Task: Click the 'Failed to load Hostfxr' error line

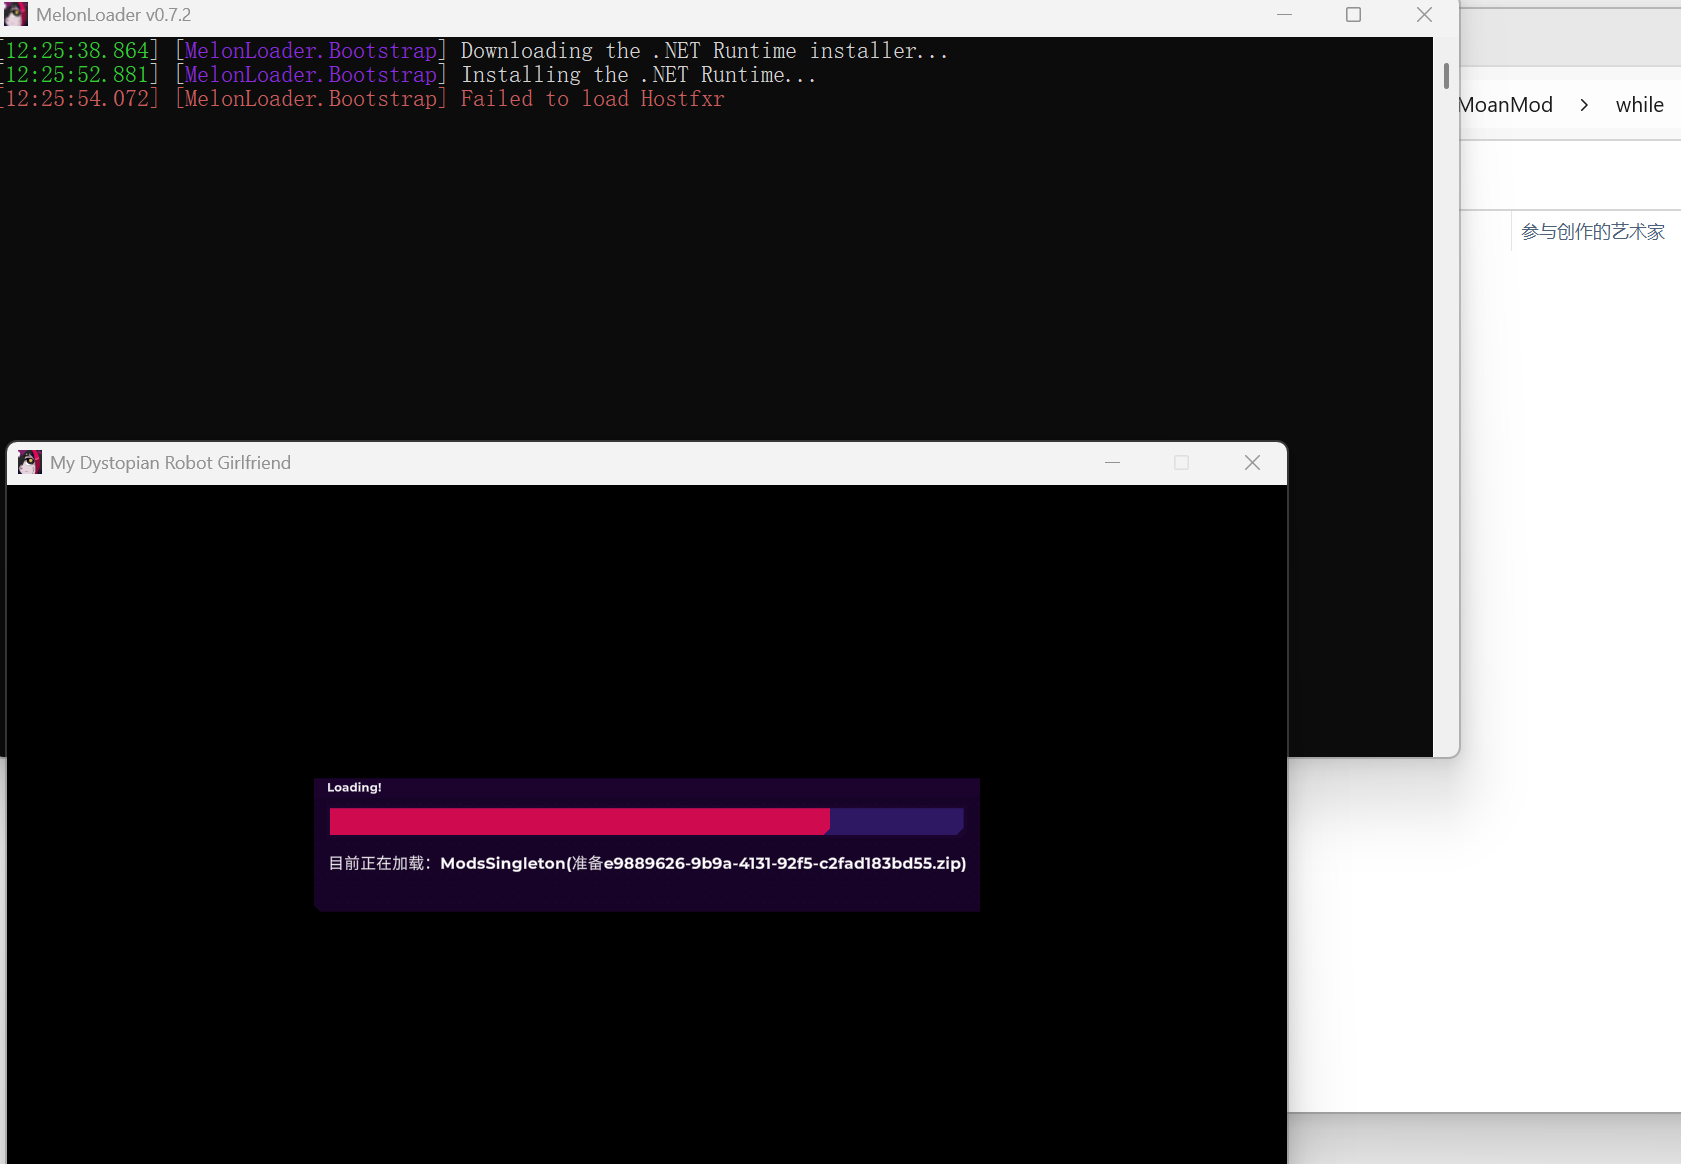Action: [x=592, y=99]
